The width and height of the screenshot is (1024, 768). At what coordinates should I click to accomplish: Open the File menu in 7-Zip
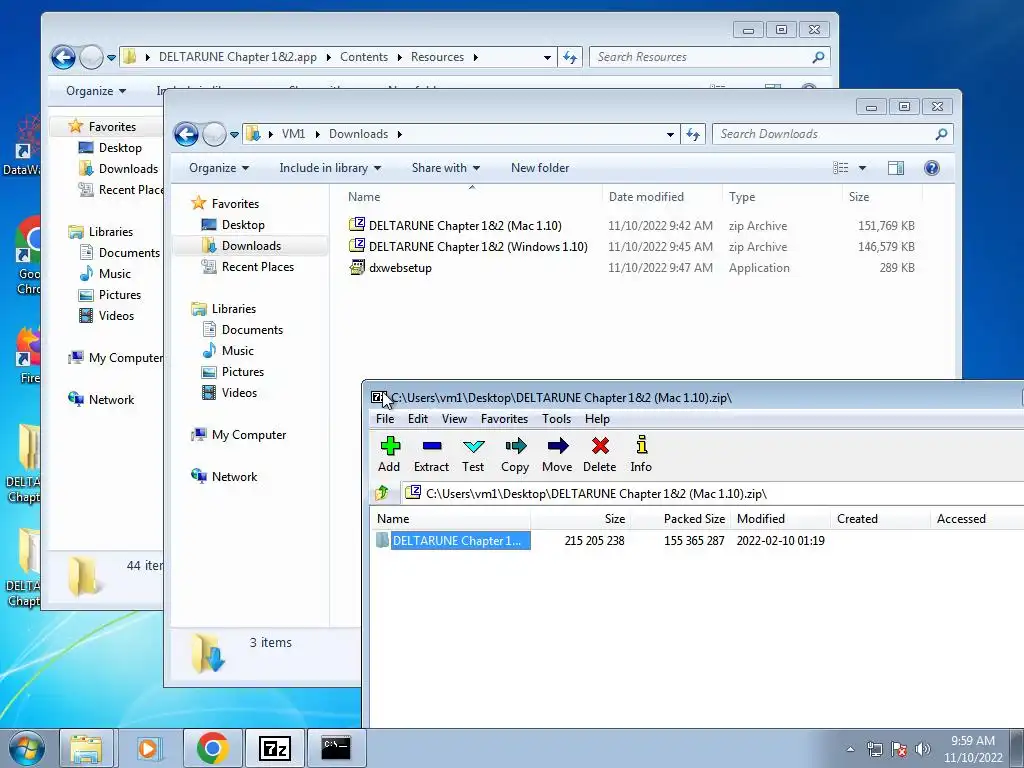385,419
